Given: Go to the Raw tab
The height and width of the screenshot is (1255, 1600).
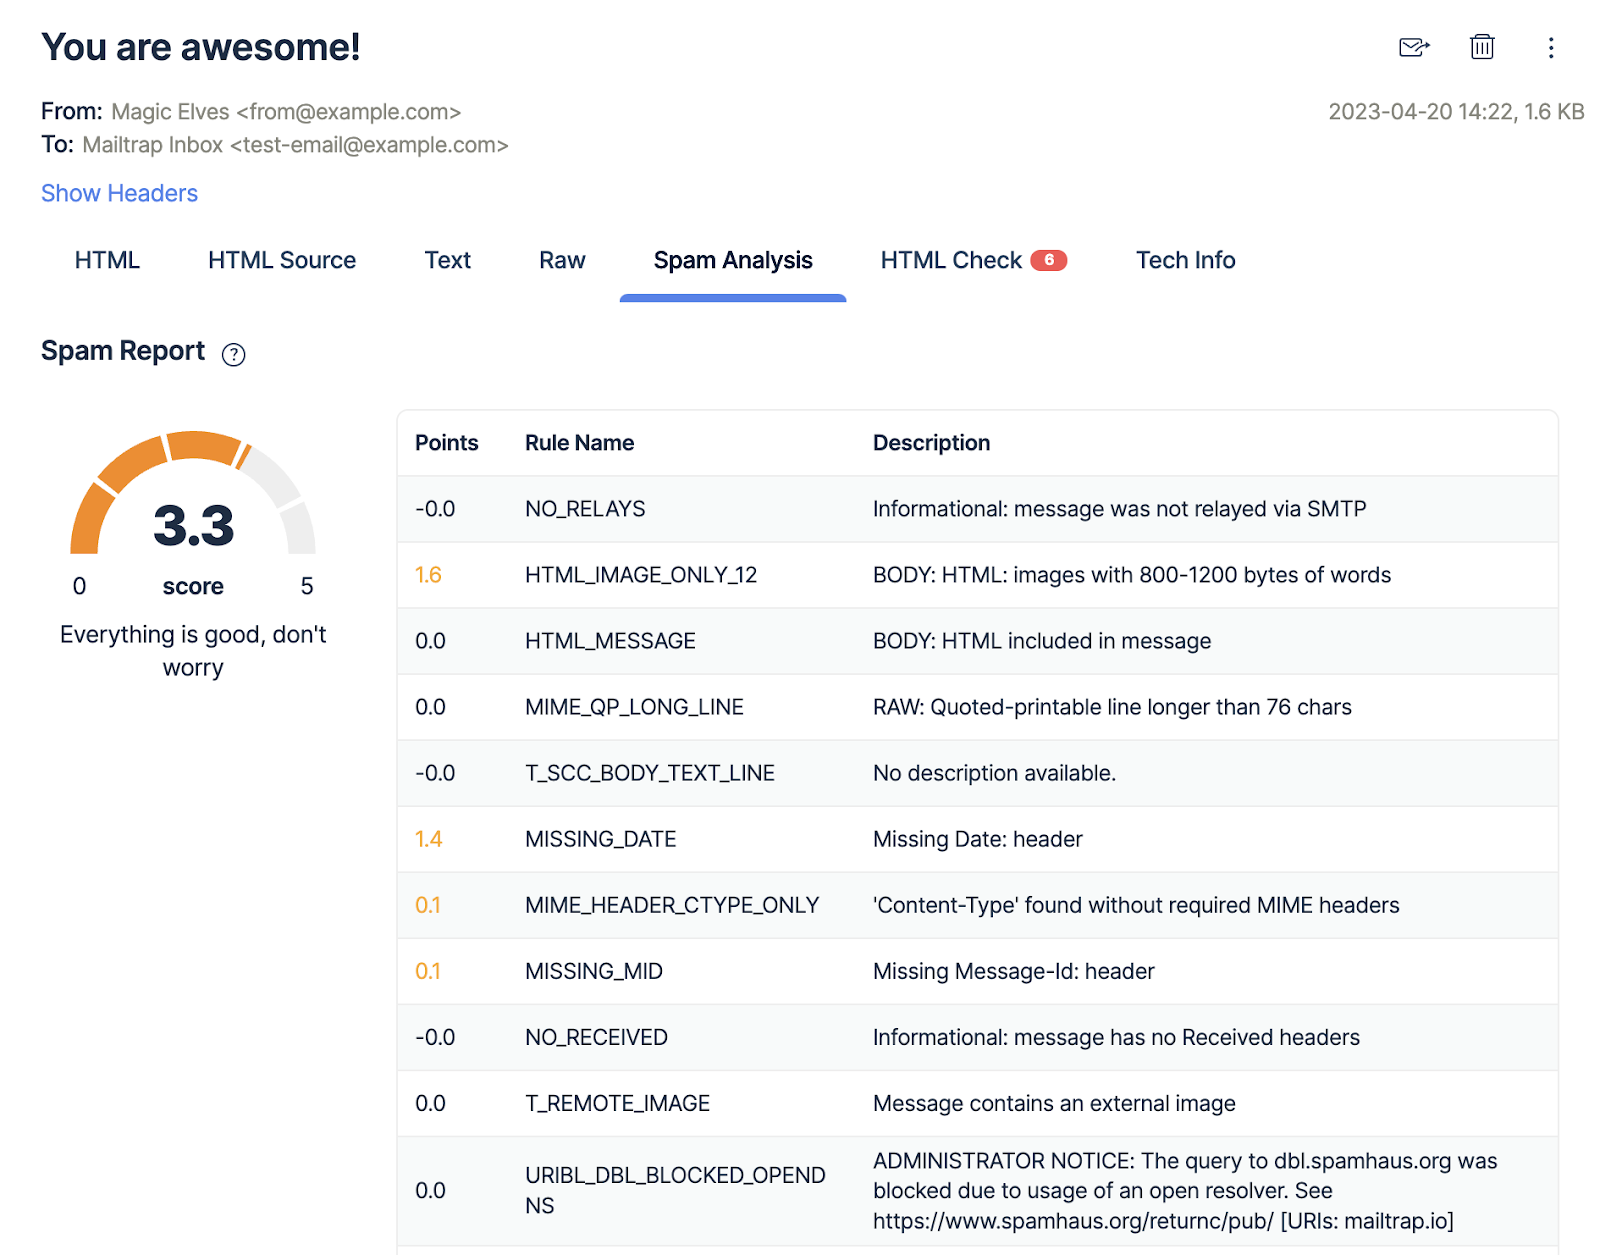Looking at the screenshot, I should 562,260.
